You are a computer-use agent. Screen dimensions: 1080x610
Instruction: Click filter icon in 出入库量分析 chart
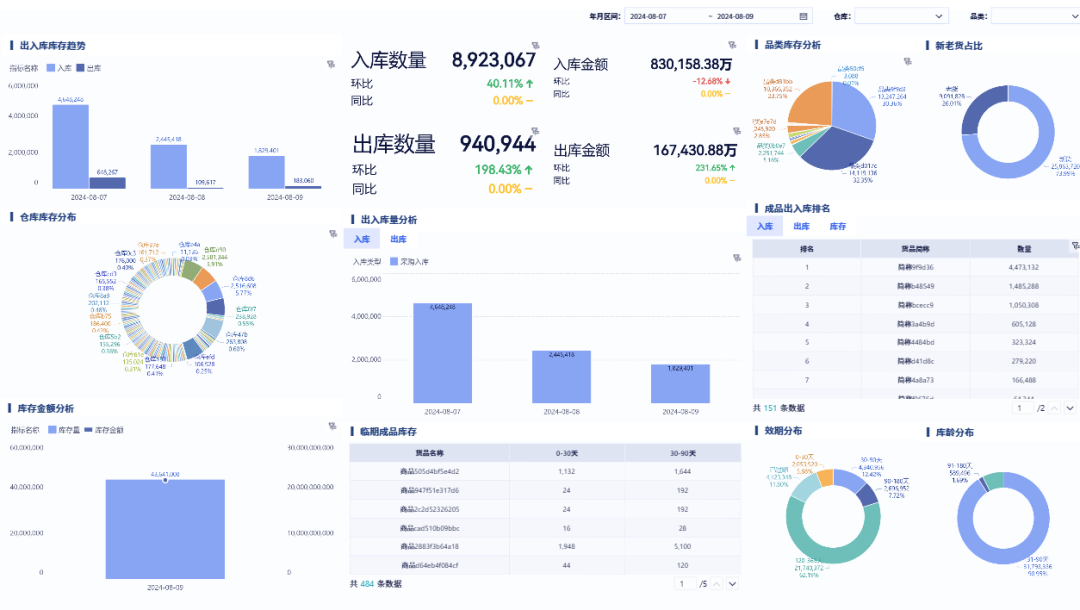pyautogui.click(x=736, y=258)
